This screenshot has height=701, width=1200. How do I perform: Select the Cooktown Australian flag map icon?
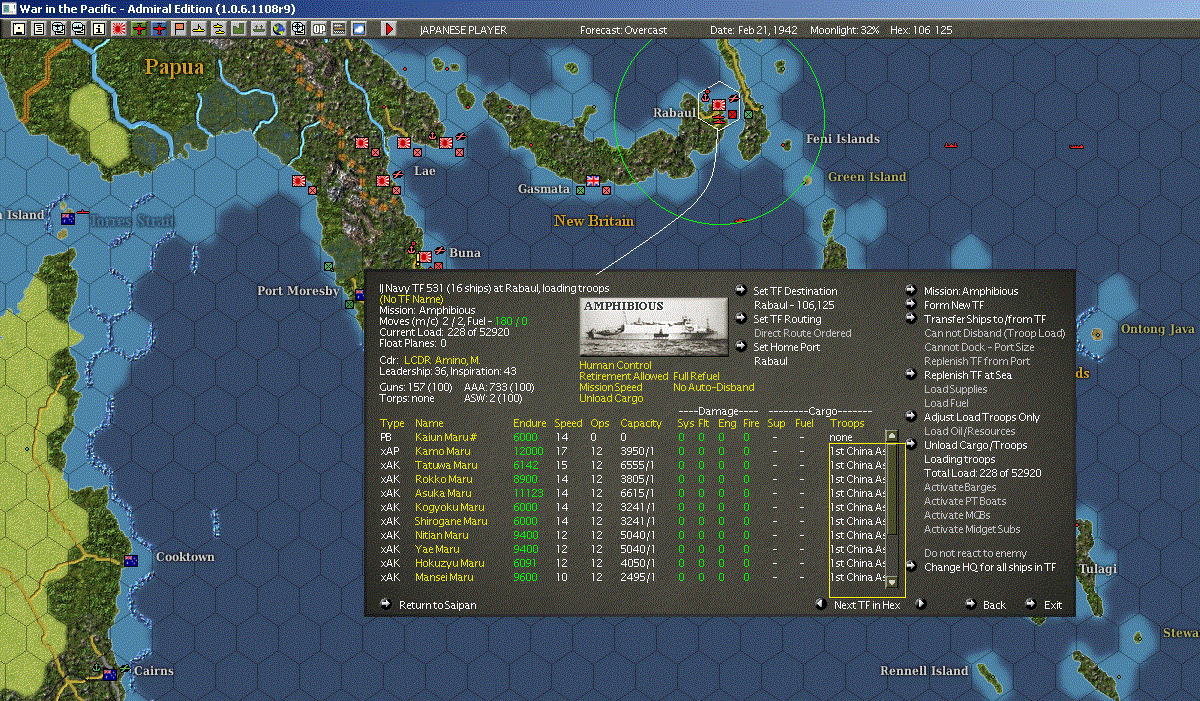point(130,561)
